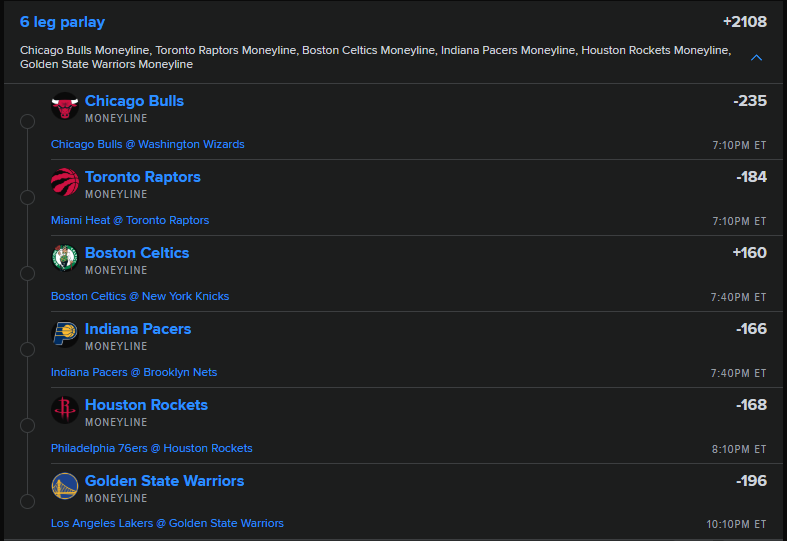Click the Indiana Pacers leg status circle
Screen dimensions: 787x541
coord(27,349)
